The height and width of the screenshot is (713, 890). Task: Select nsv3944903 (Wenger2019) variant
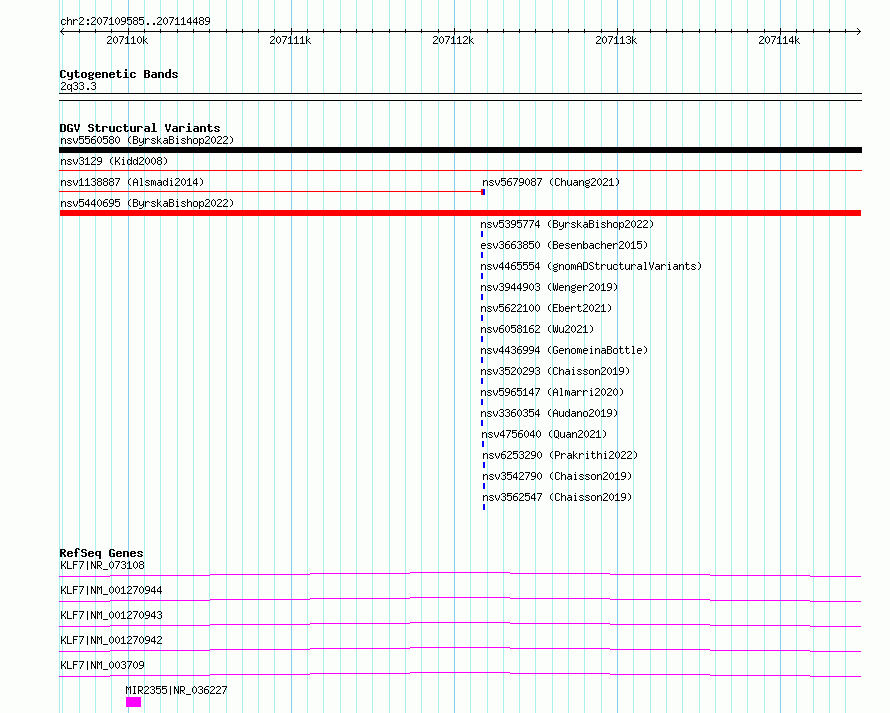pos(549,287)
